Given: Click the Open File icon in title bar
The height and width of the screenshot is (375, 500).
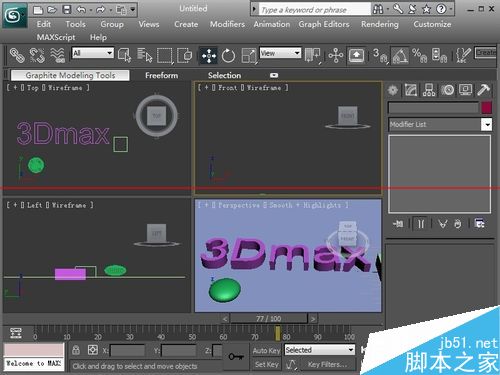Looking at the screenshot, I should (x=52, y=10).
